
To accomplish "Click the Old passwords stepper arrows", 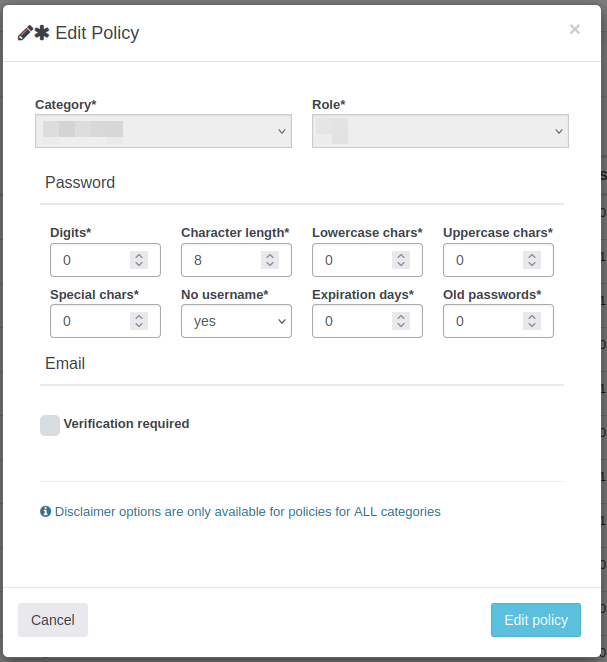I will (532, 321).
